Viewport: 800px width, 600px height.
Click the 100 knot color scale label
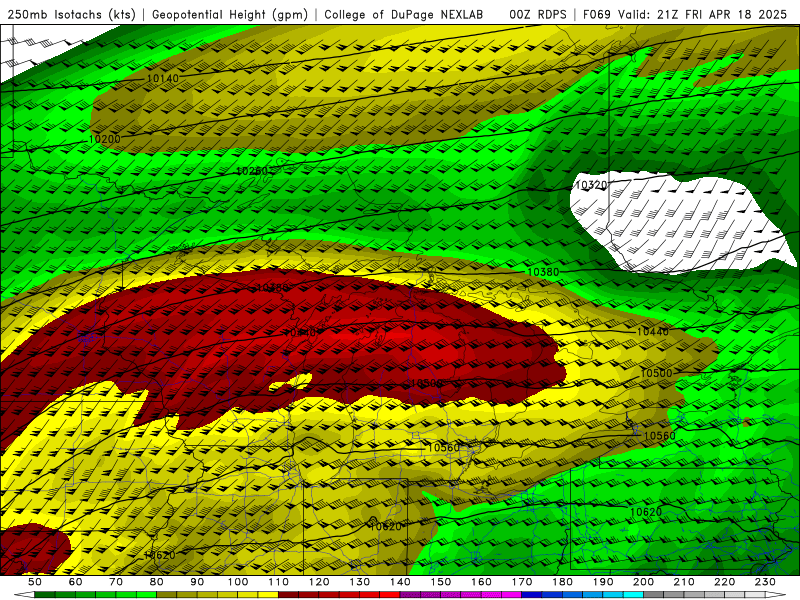(x=238, y=582)
